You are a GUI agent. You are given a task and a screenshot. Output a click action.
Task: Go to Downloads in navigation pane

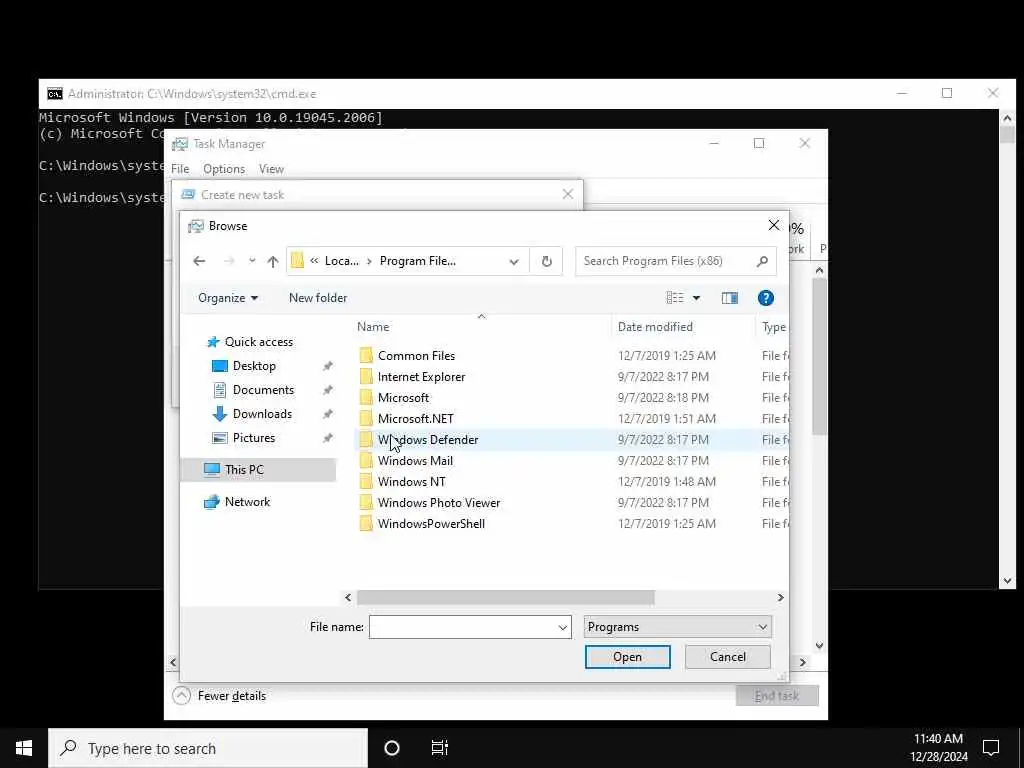[262, 414]
